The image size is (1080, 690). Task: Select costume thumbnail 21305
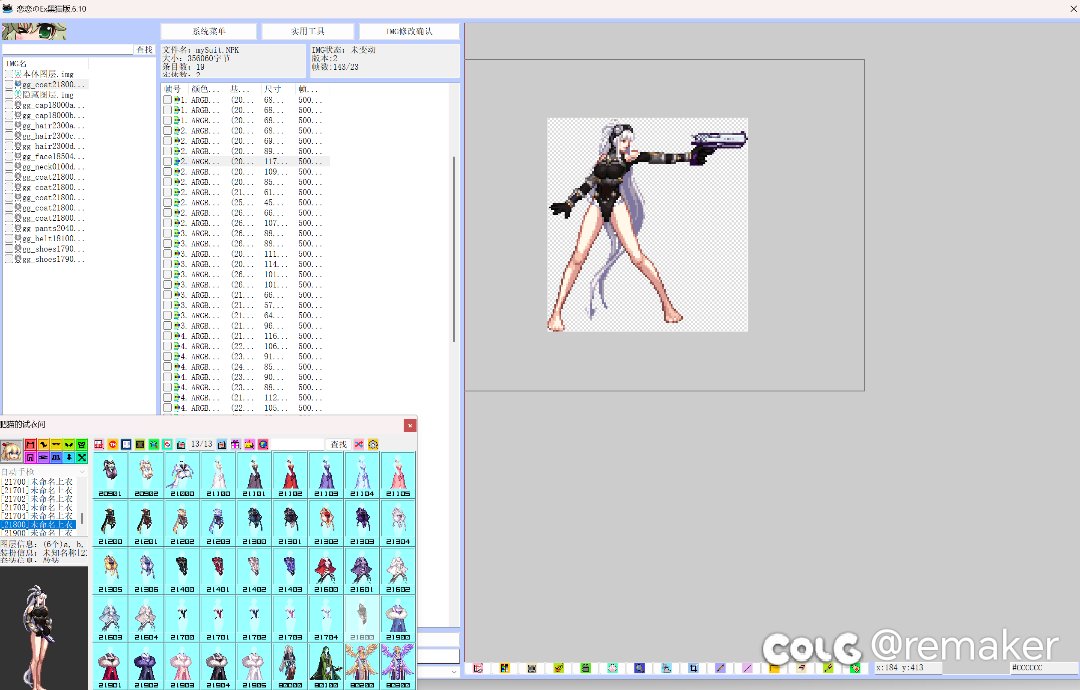click(x=110, y=571)
